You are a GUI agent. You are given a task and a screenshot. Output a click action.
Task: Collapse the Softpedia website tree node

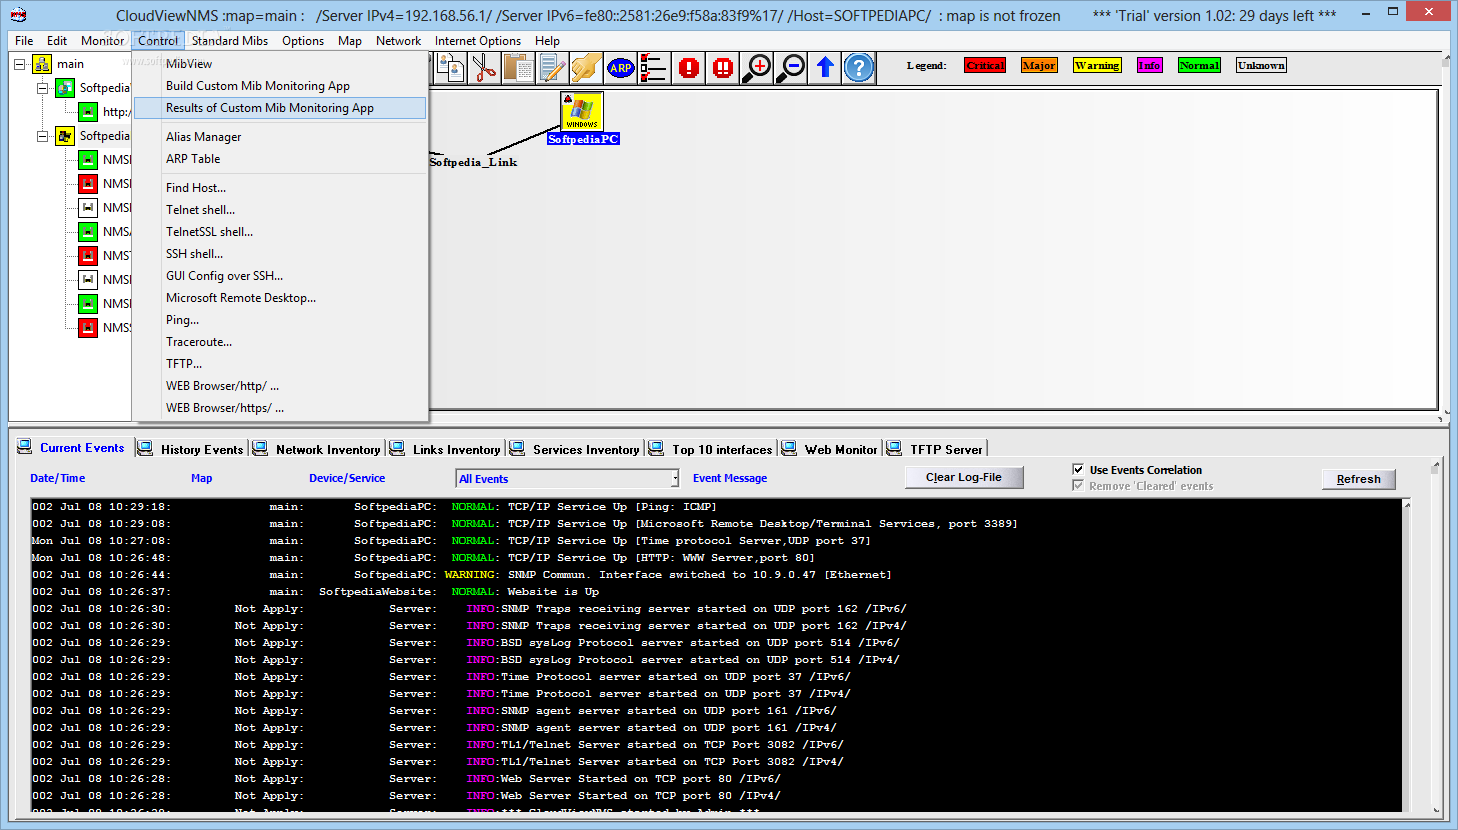click(43, 88)
